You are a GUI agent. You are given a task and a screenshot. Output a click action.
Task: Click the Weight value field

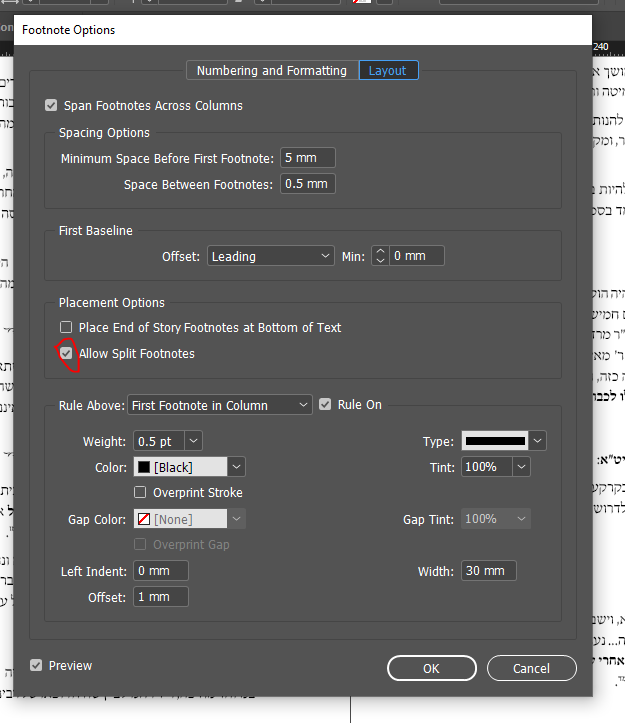(x=159, y=441)
